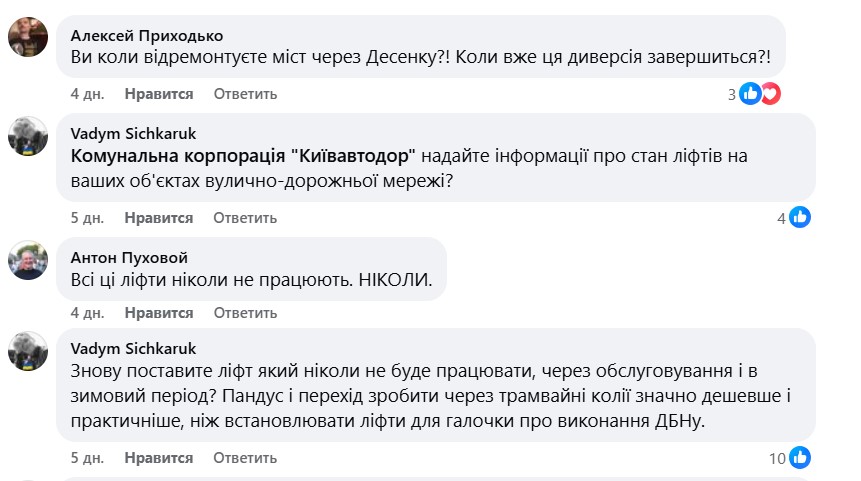Open the like reaction icon showing 10
861x481 pixels.
pos(799,458)
